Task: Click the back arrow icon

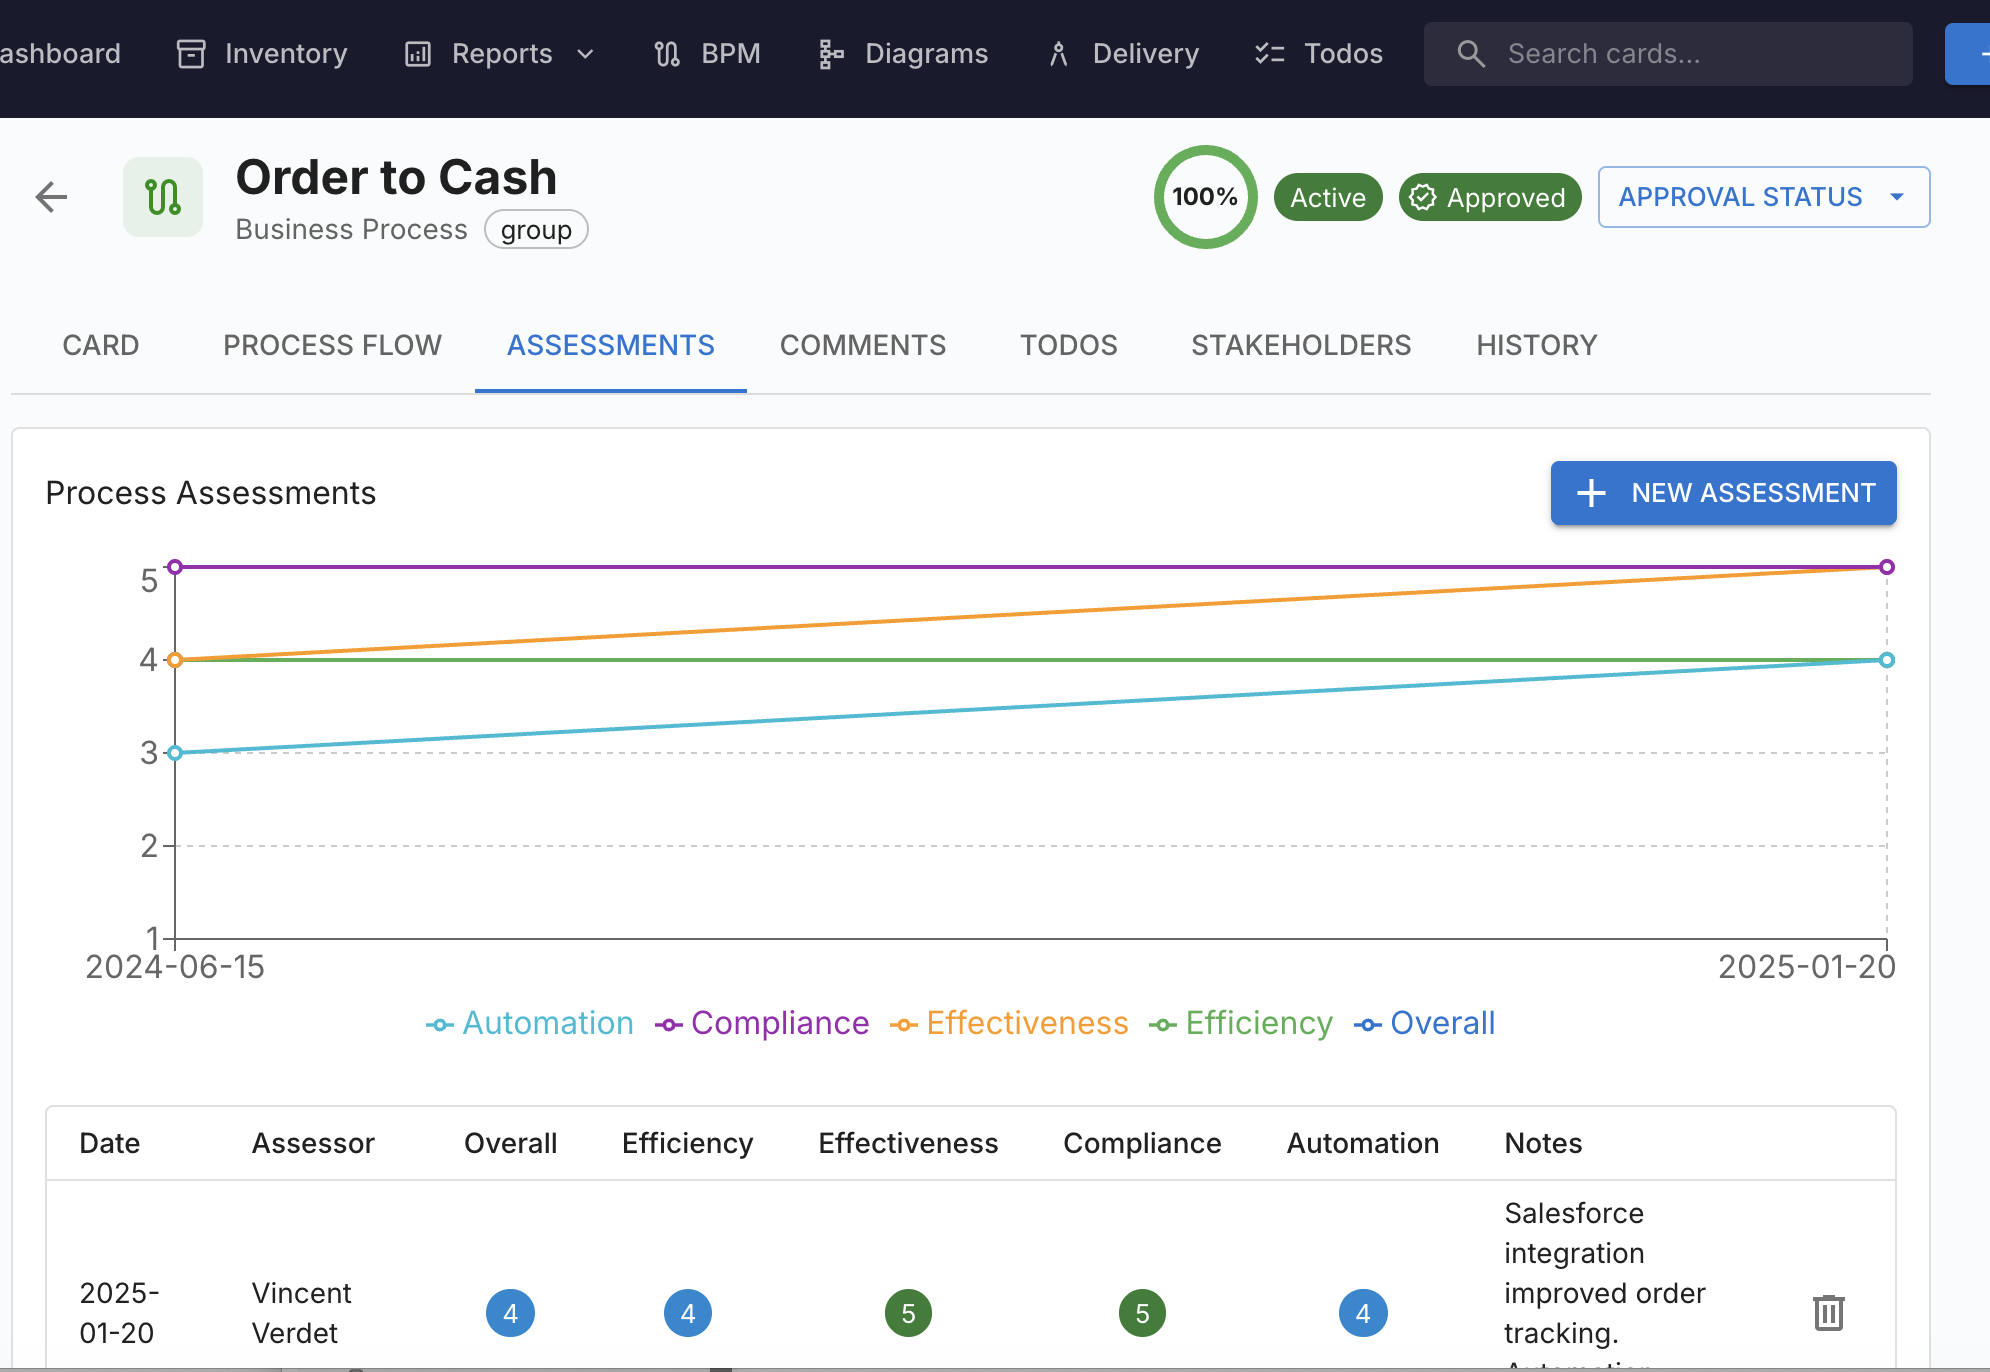Action: (51, 197)
